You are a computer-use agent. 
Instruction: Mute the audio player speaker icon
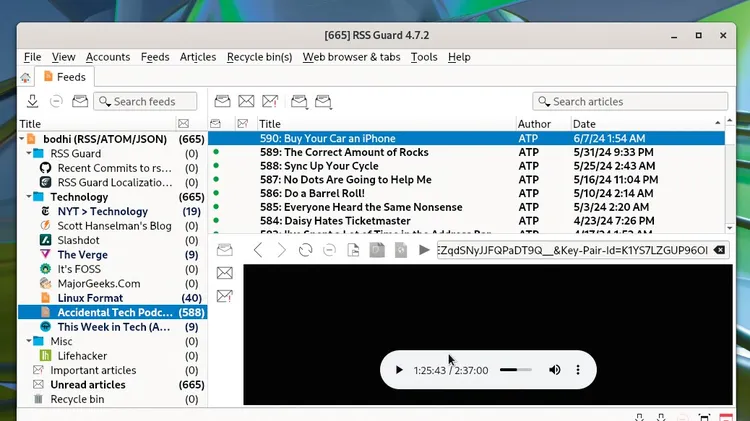(554, 370)
